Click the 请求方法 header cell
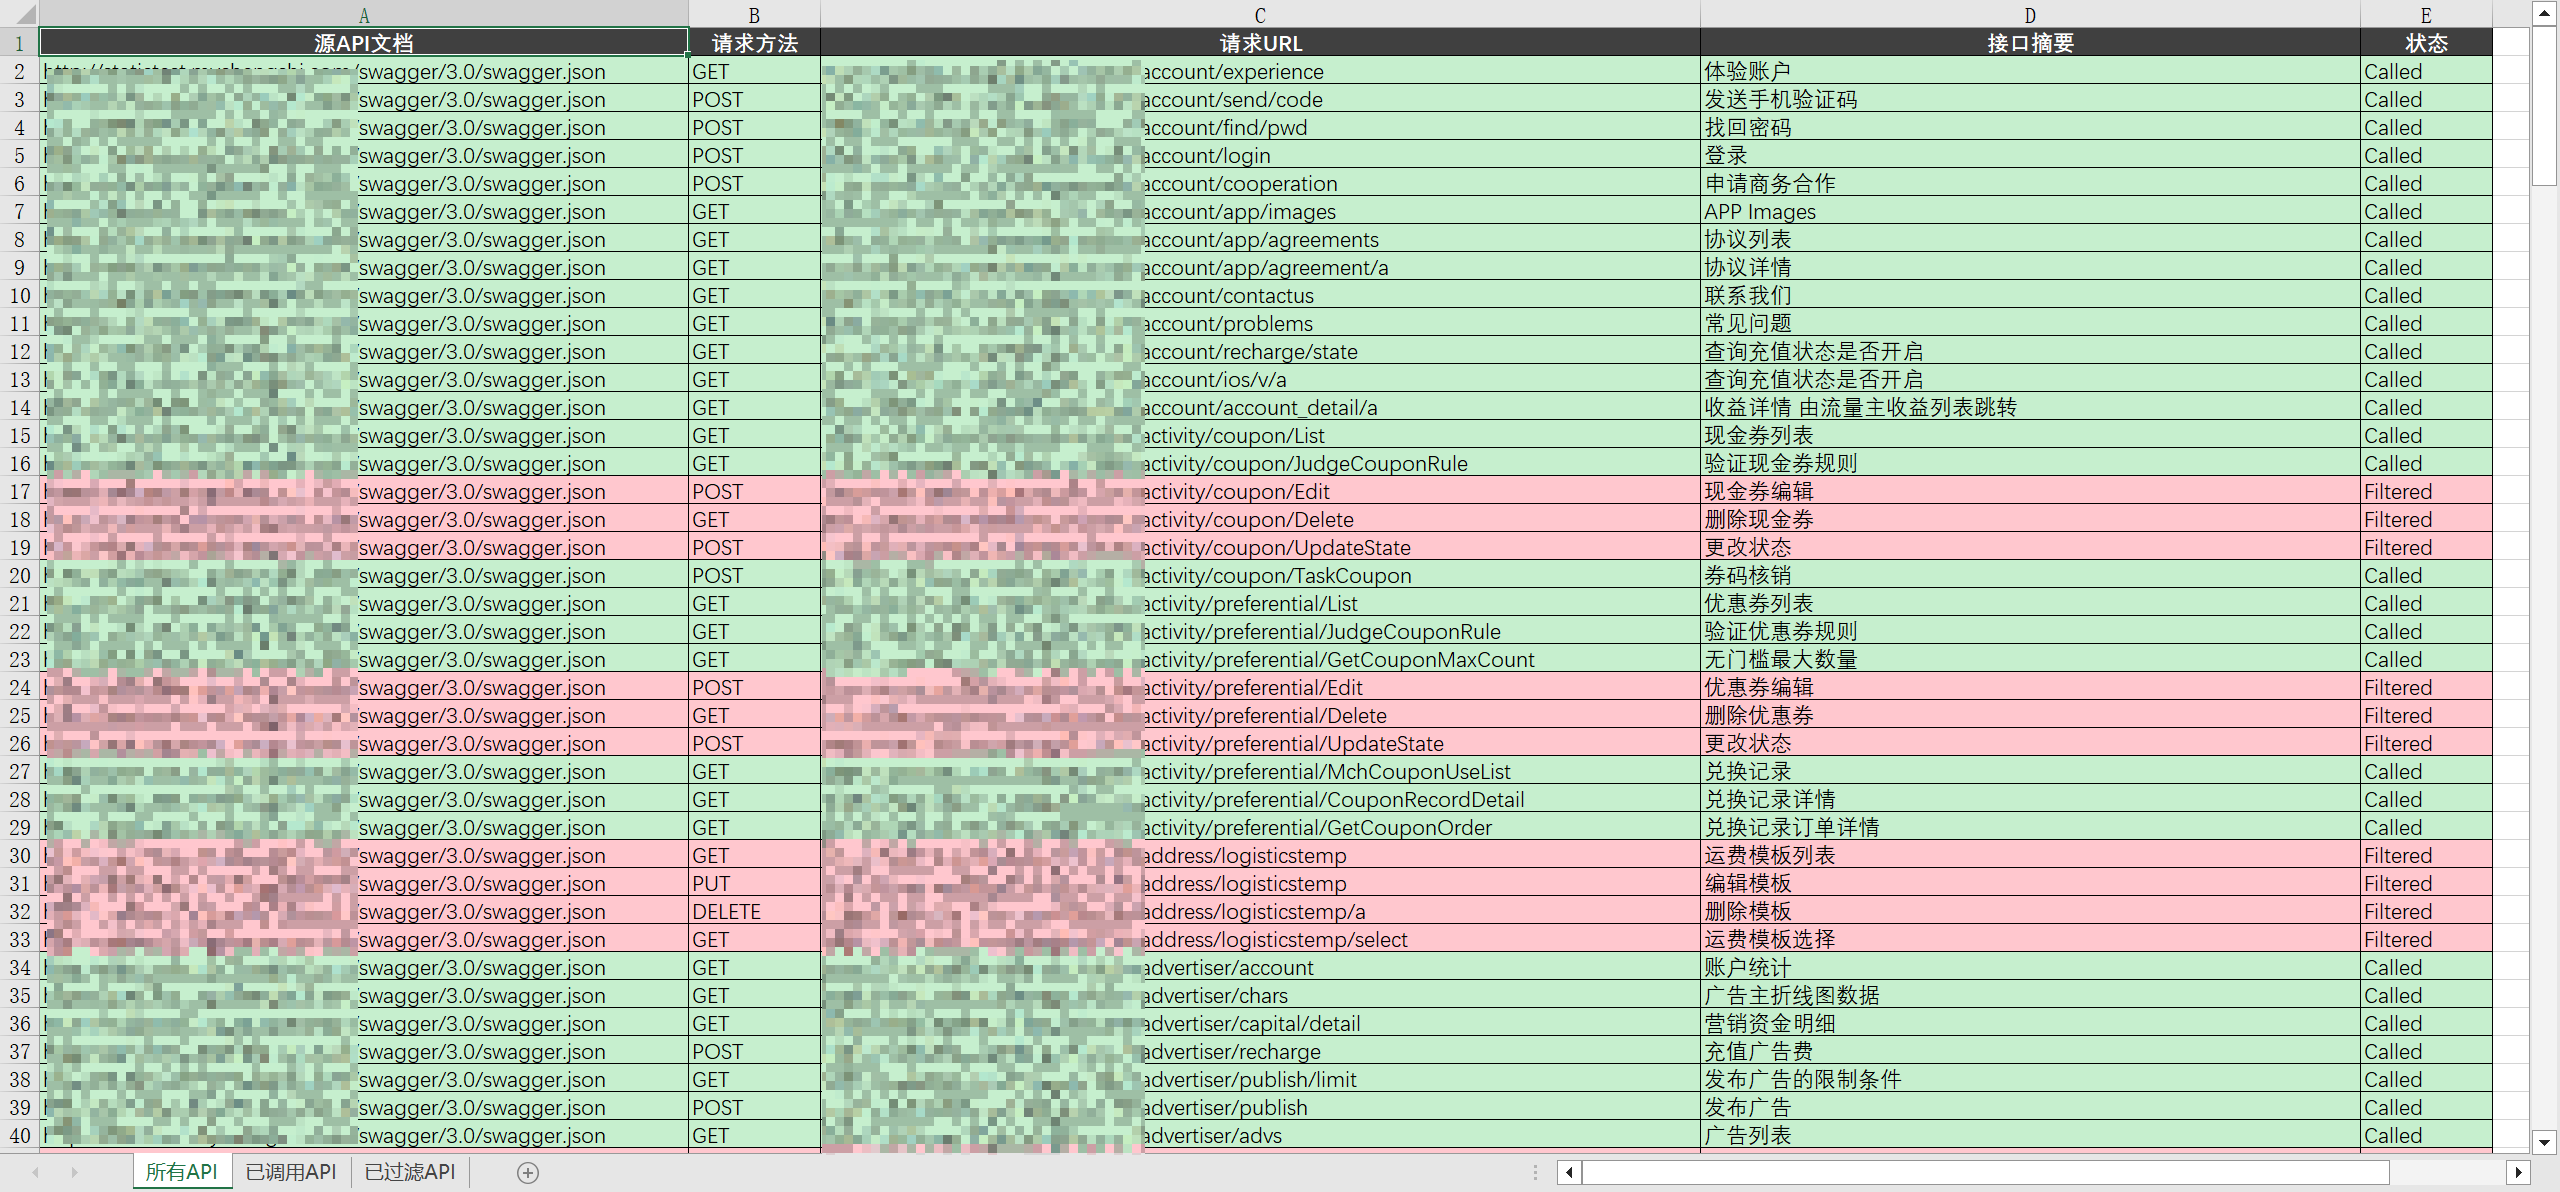This screenshot has width=2560, height=1192. [x=754, y=43]
